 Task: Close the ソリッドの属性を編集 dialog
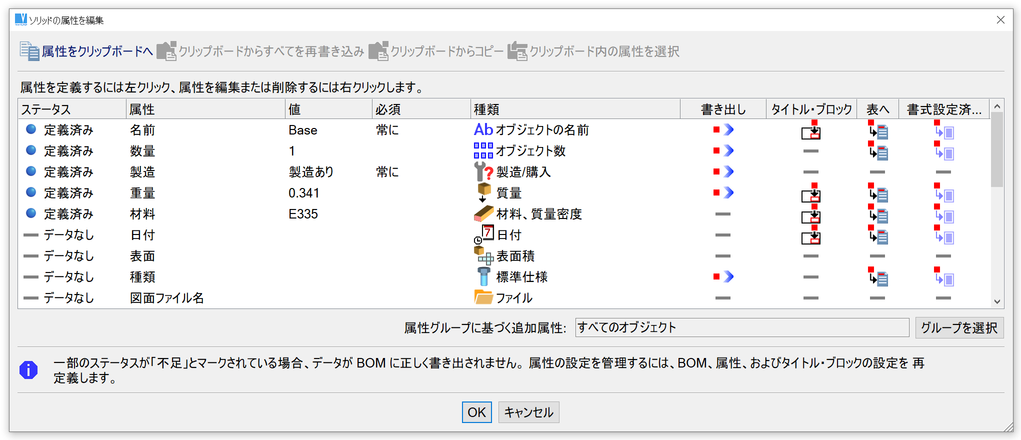coord(1001,19)
